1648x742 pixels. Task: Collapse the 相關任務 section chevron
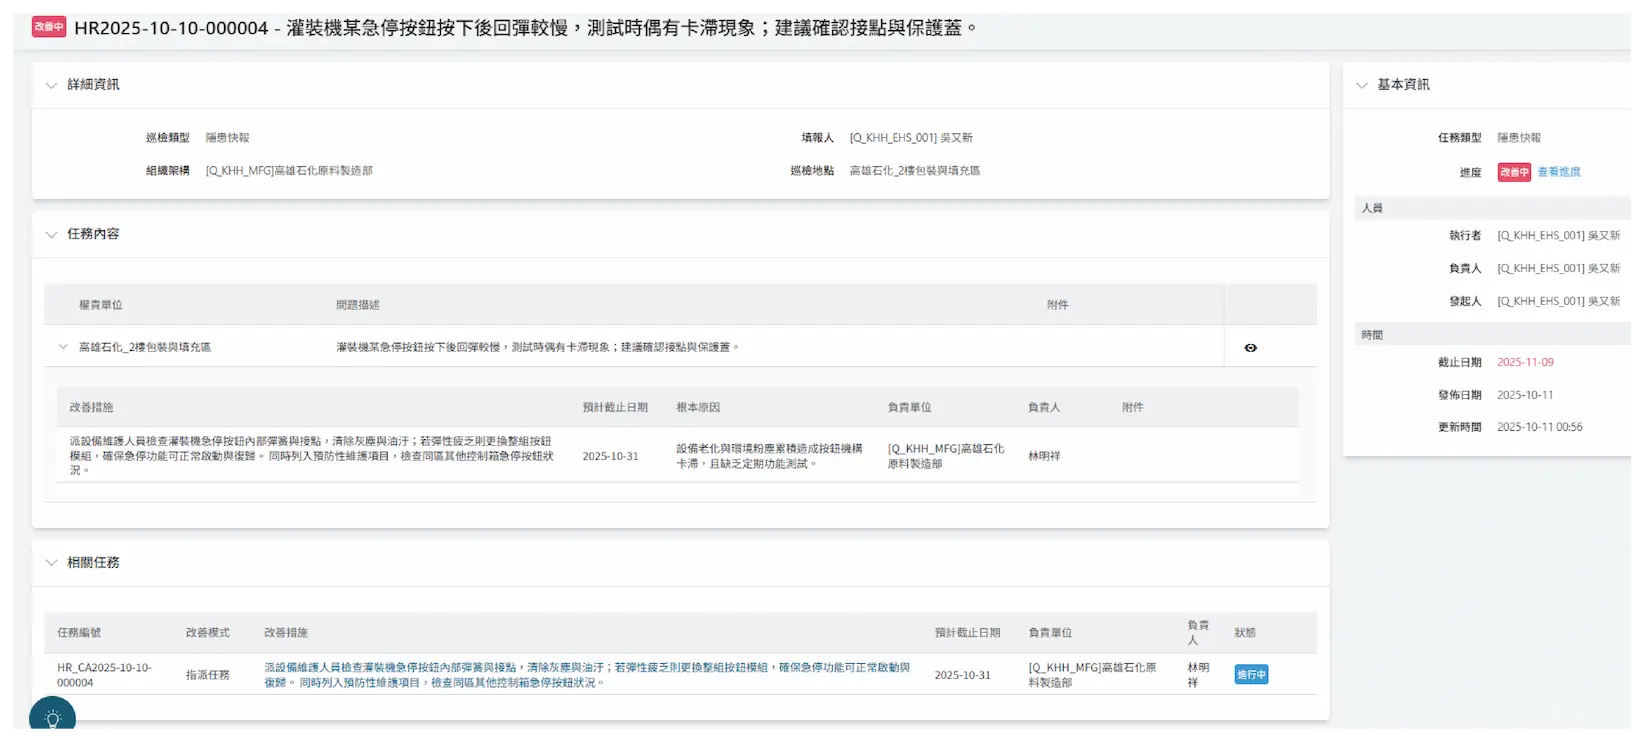click(51, 563)
